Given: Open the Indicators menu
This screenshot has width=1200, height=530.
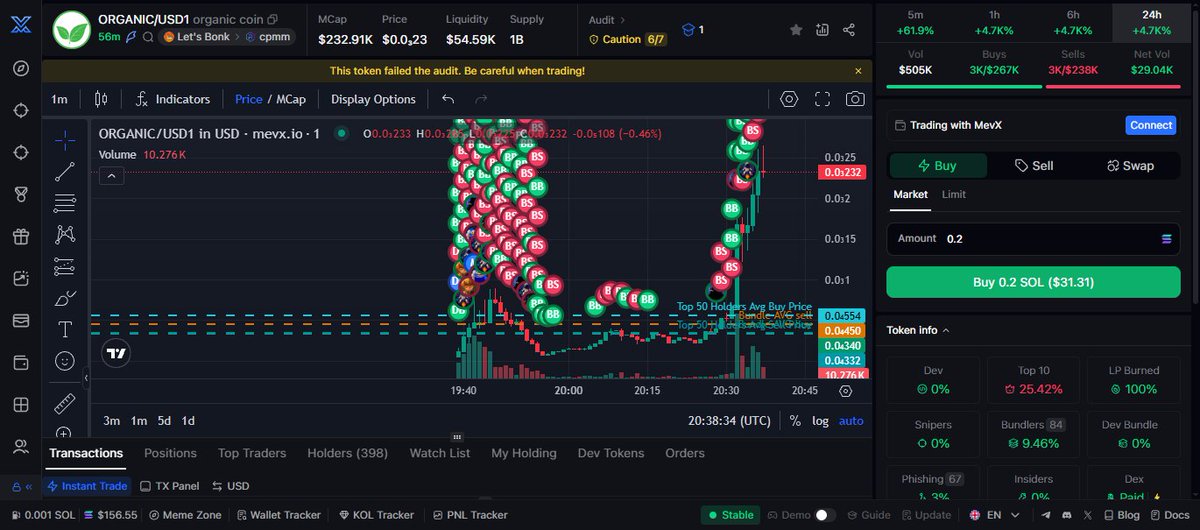Looking at the screenshot, I should point(172,99).
